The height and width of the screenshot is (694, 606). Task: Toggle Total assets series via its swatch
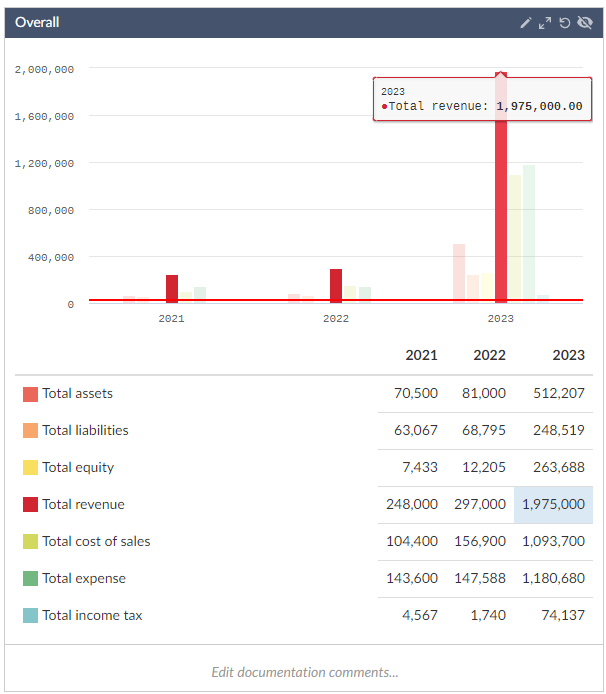[x=30, y=394]
